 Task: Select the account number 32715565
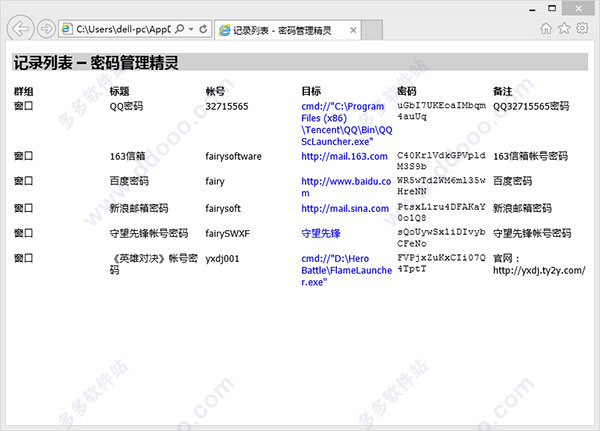(x=227, y=106)
